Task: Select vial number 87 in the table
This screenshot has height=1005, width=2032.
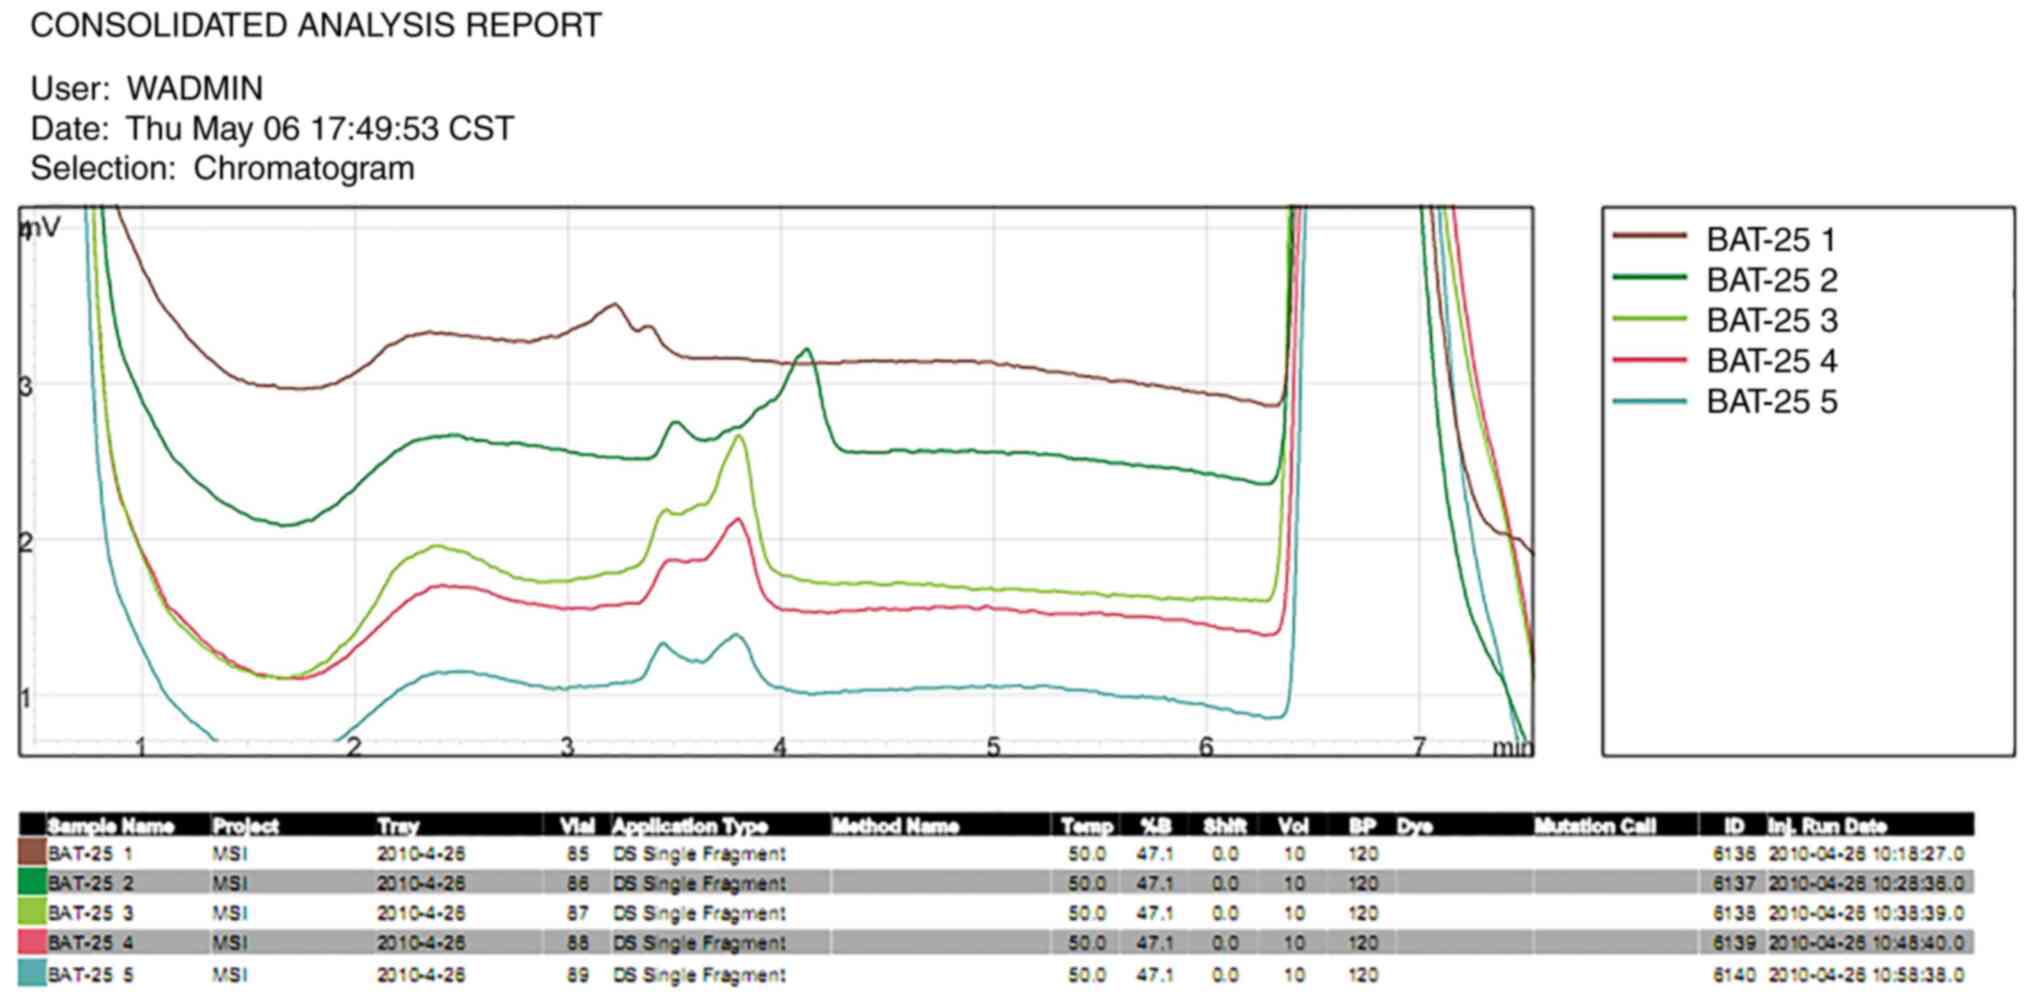Action: pos(577,913)
